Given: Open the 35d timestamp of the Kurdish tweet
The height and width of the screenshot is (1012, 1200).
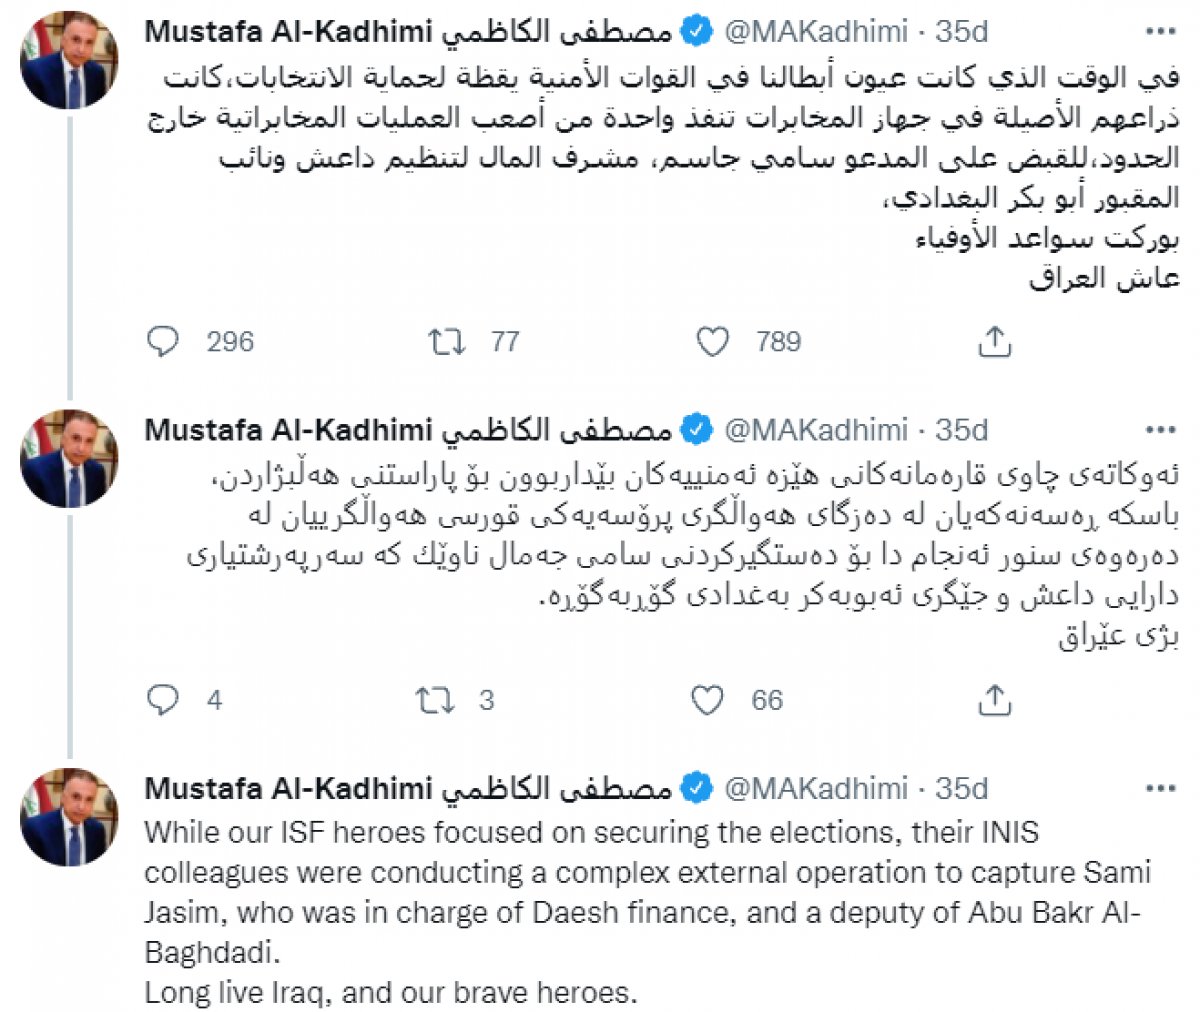Looking at the screenshot, I should (x=961, y=430).
